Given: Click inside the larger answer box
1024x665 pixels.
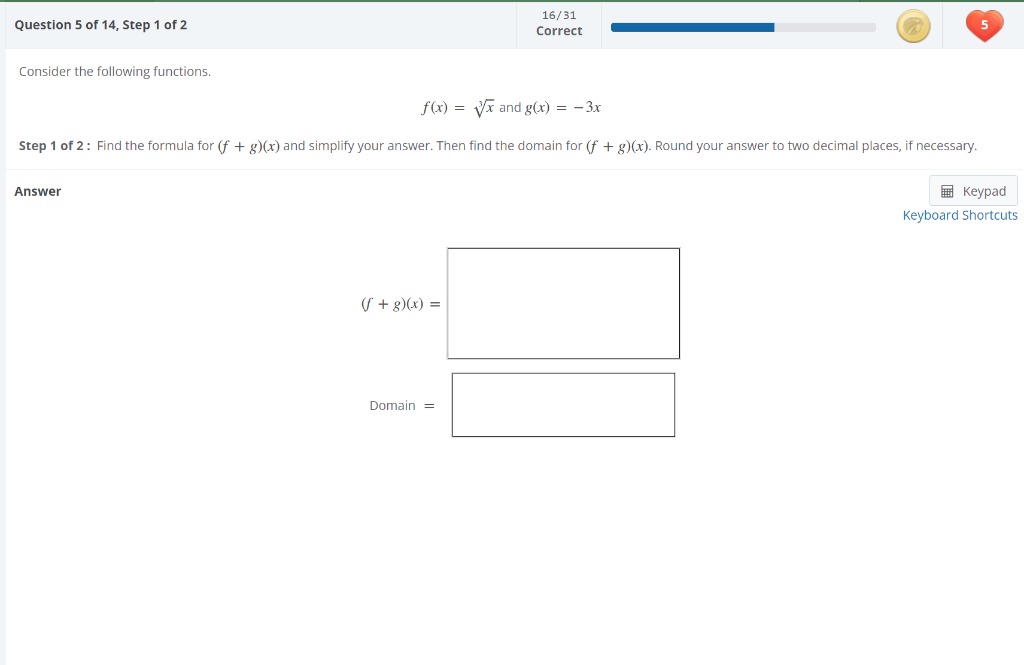Looking at the screenshot, I should 563,303.
